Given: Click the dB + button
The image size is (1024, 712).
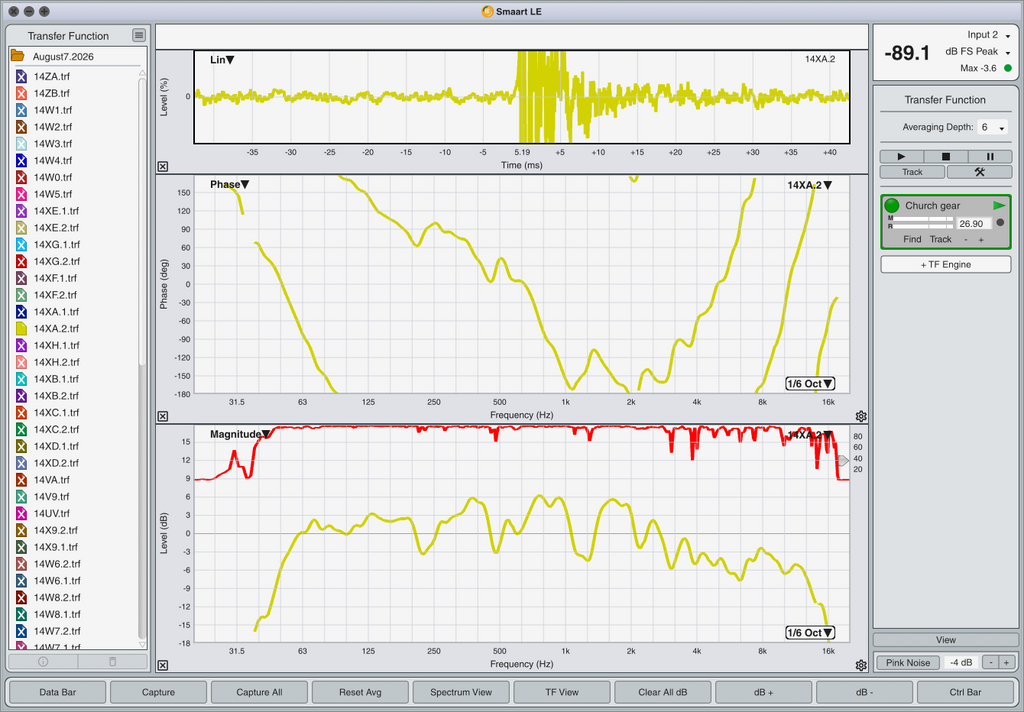Looking at the screenshot, I should 763,692.
